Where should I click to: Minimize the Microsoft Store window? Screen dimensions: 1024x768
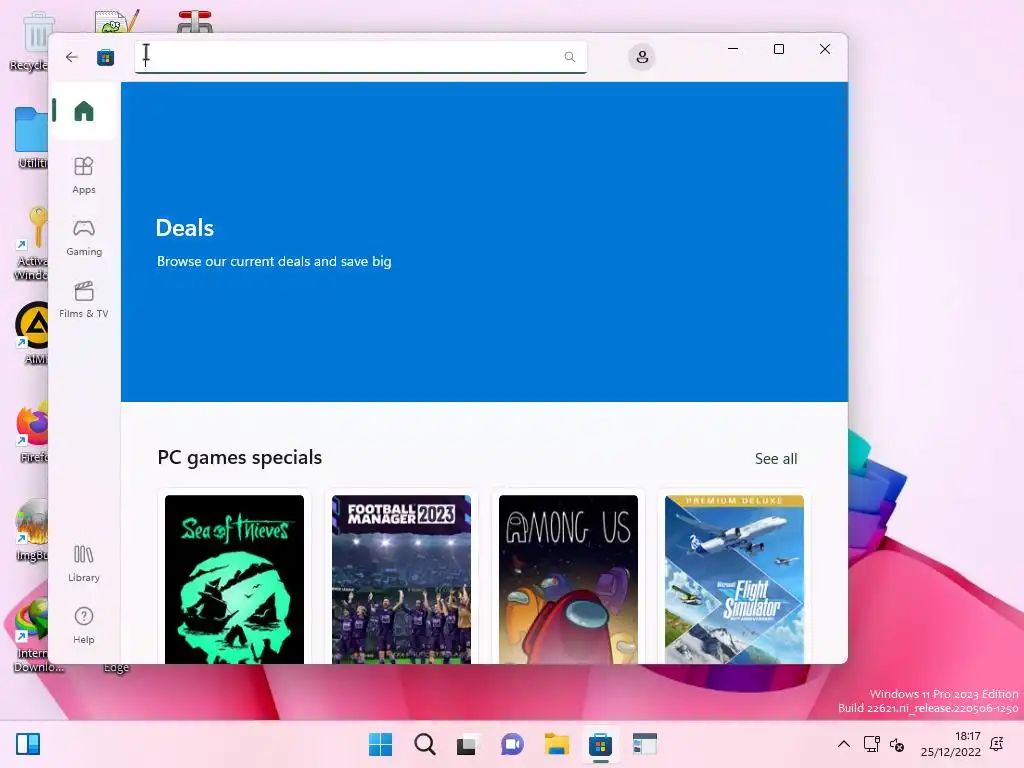[733, 49]
